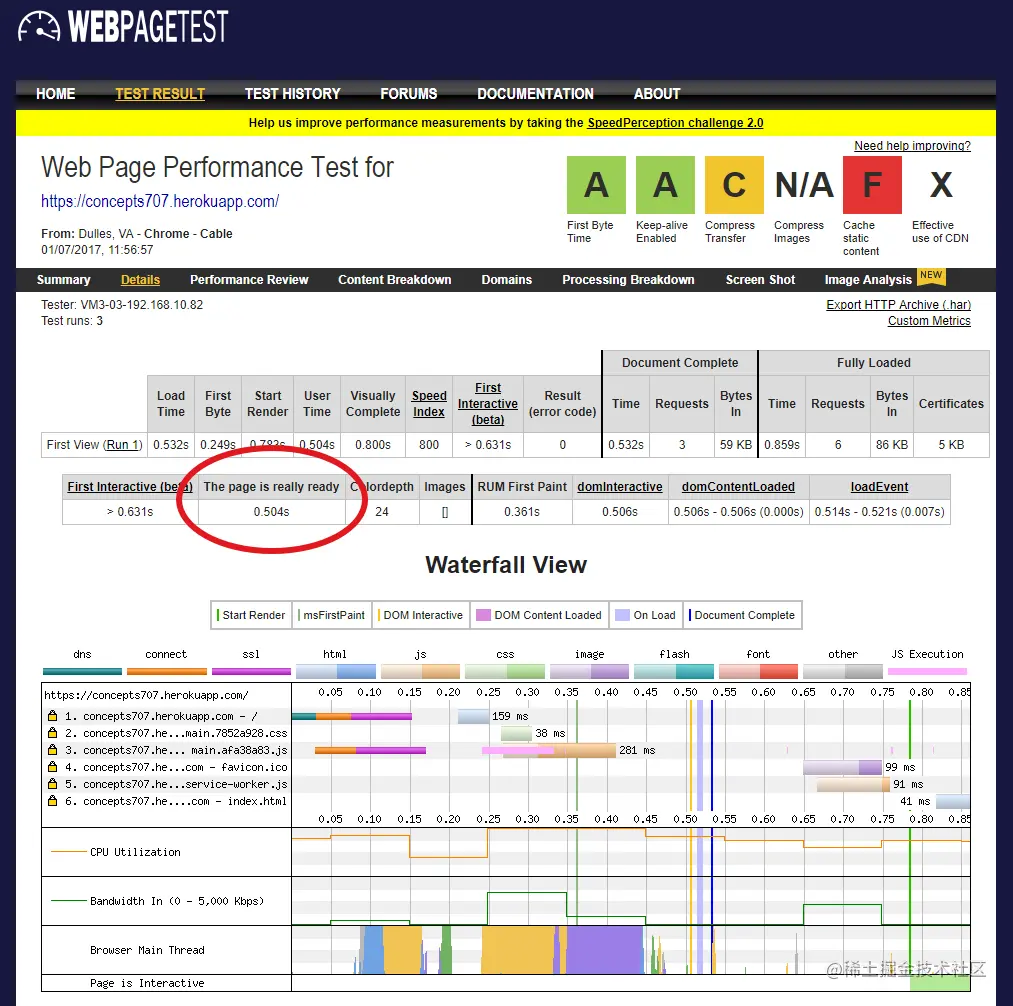Open the https://concepts707.herokuapp.com/ tested URL link

pos(160,202)
